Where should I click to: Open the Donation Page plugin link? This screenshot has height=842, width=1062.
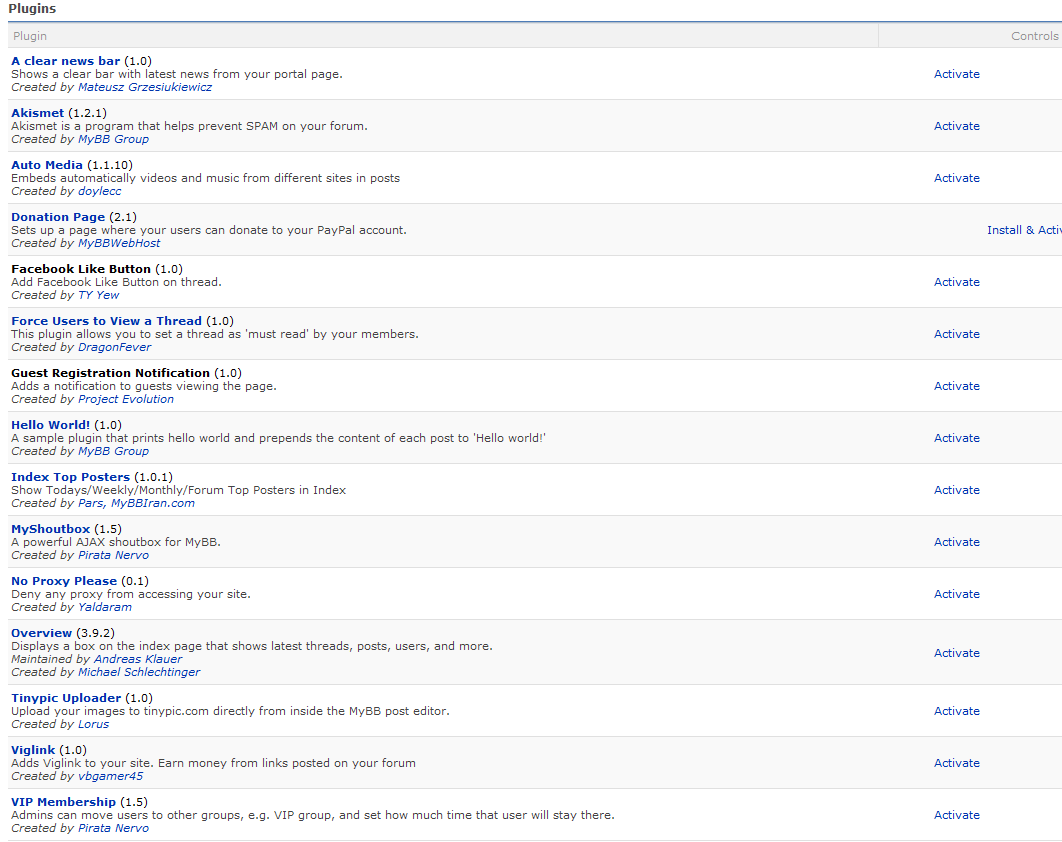[58, 217]
